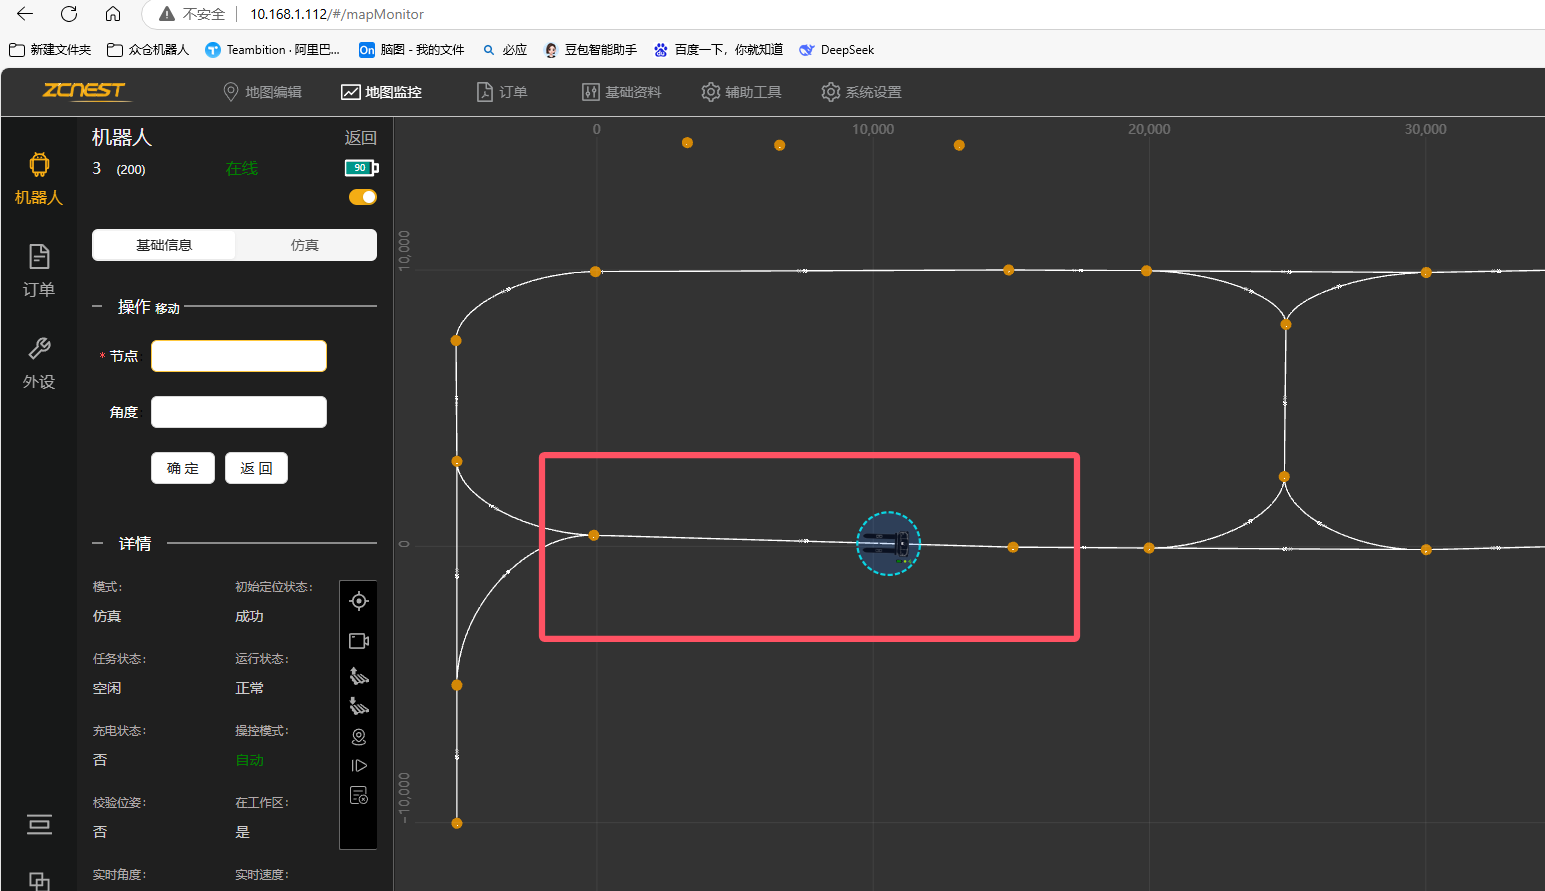Go back with the browser back arrow
1545x891 pixels.
pyautogui.click(x=25, y=14)
